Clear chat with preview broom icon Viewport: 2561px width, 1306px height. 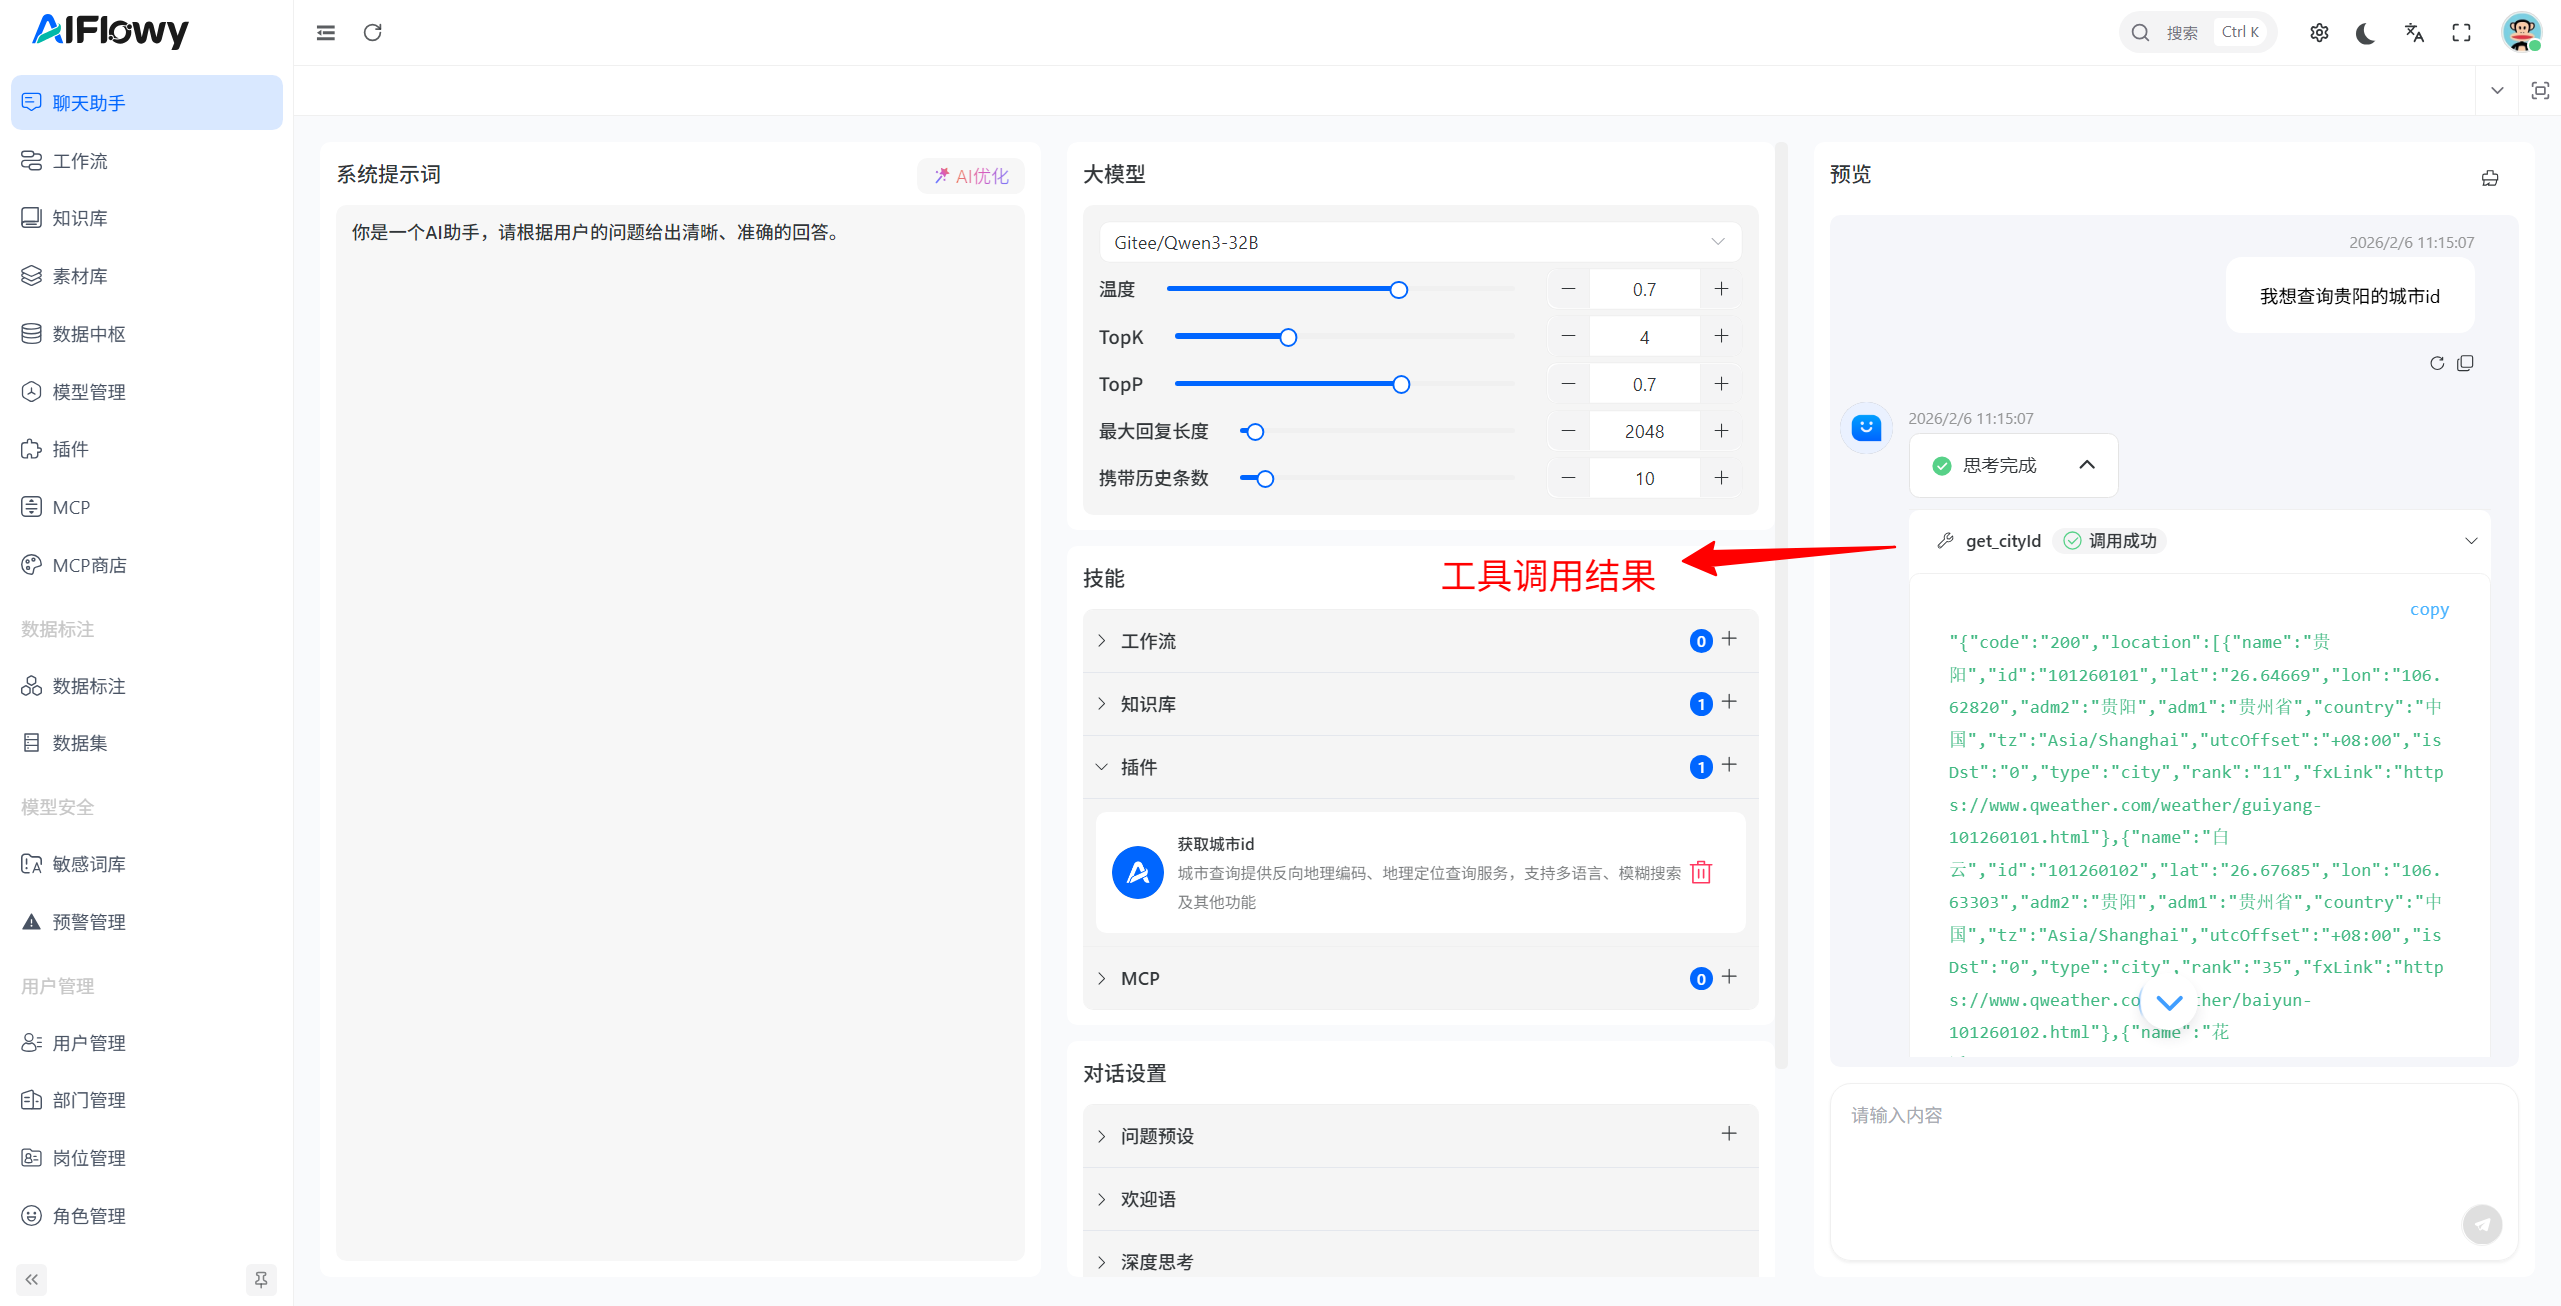(2490, 178)
